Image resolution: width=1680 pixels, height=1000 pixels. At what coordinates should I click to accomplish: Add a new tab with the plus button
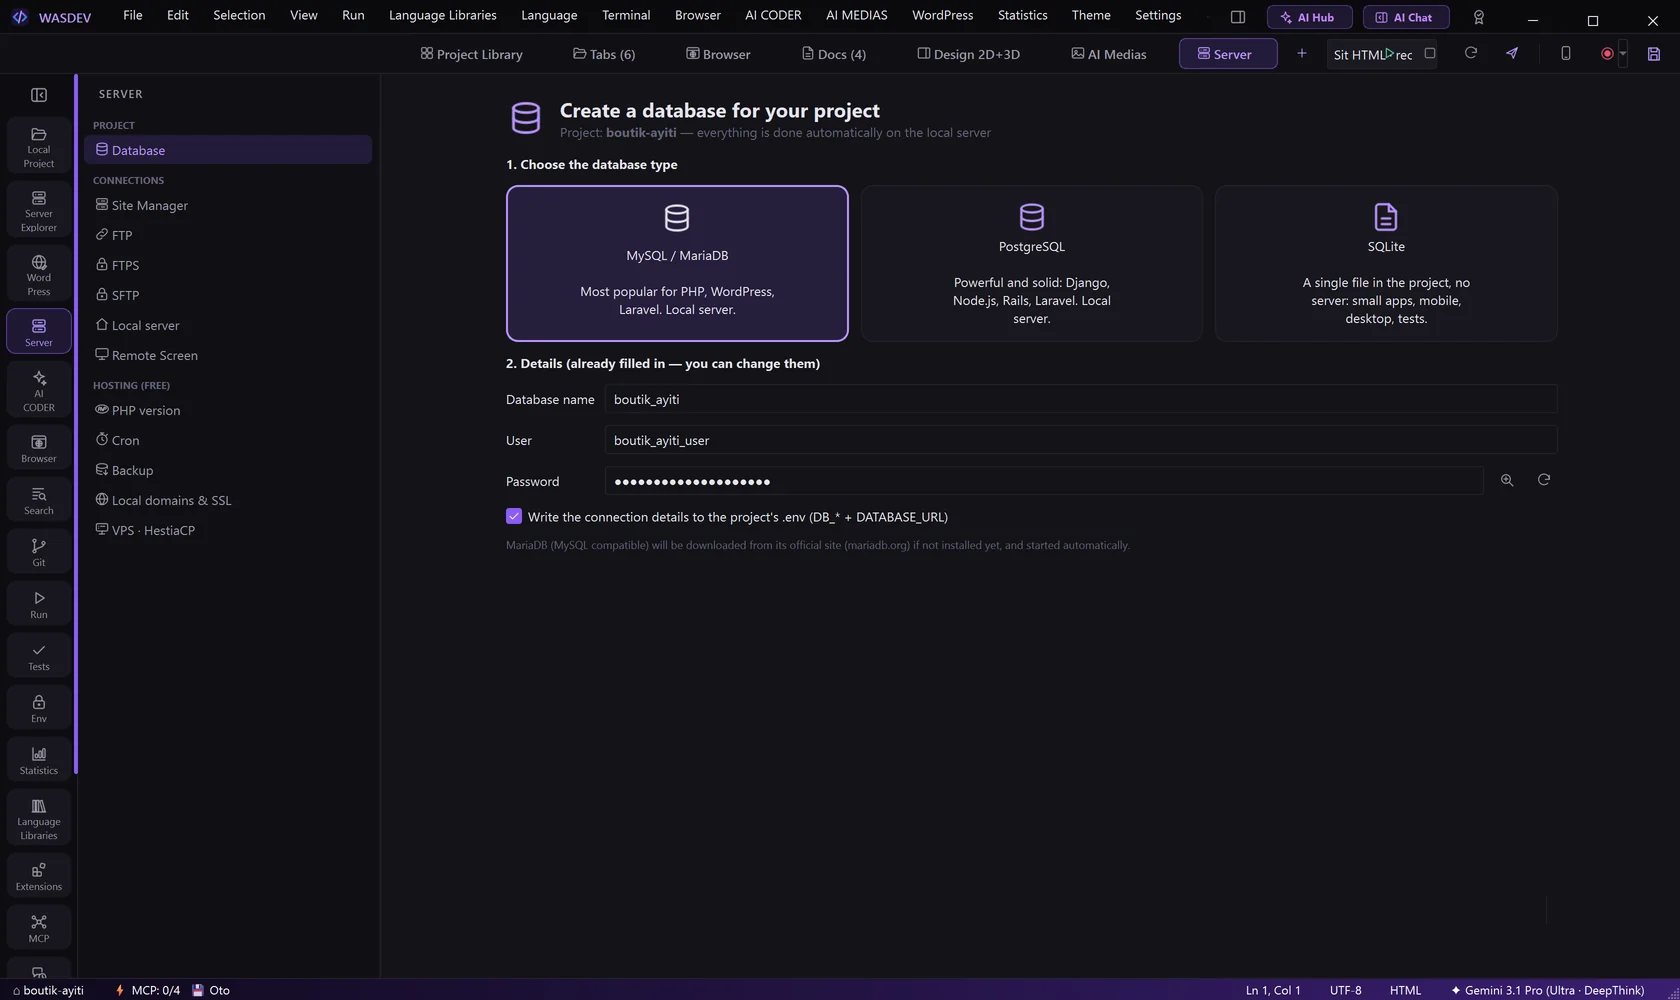pyautogui.click(x=1301, y=54)
